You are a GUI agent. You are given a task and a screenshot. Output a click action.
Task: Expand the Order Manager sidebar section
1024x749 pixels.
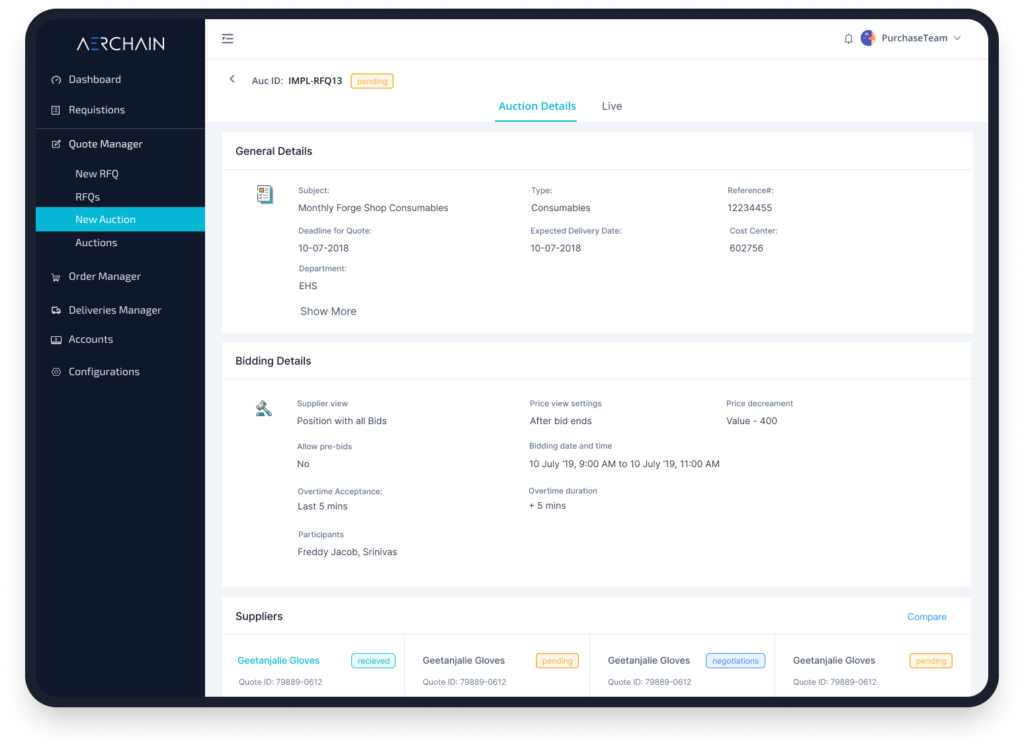104,277
